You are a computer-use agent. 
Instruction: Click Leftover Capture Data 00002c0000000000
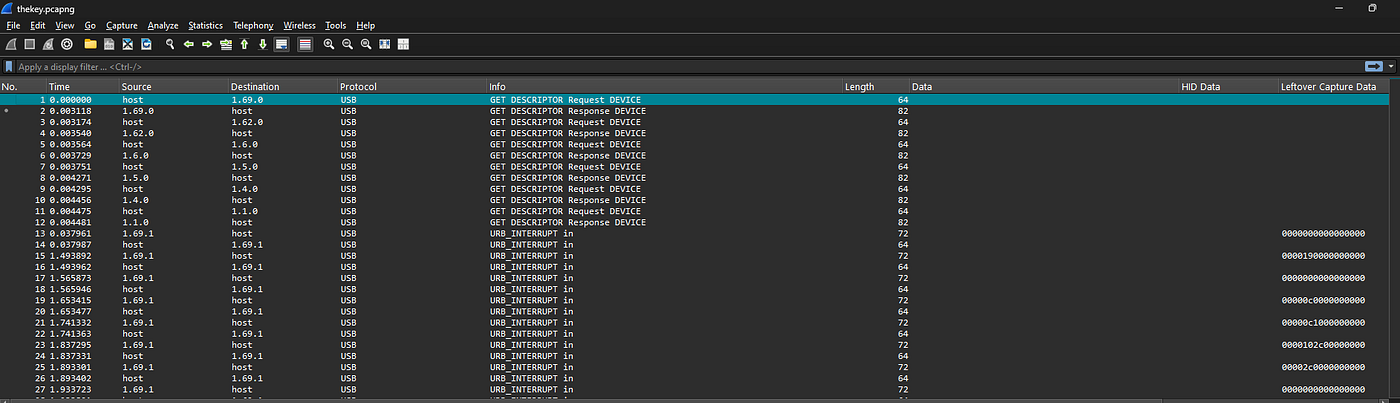1323,366
